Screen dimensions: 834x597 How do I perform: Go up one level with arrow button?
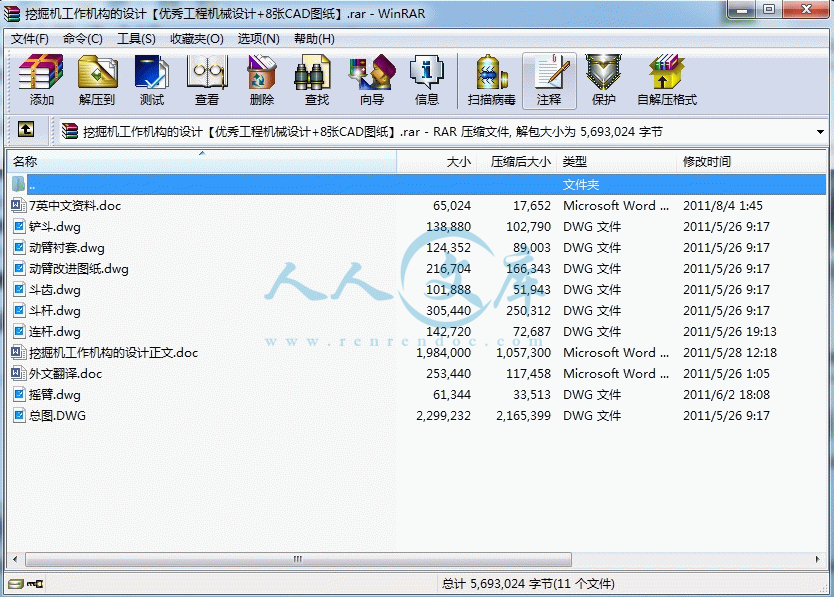(x=26, y=129)
